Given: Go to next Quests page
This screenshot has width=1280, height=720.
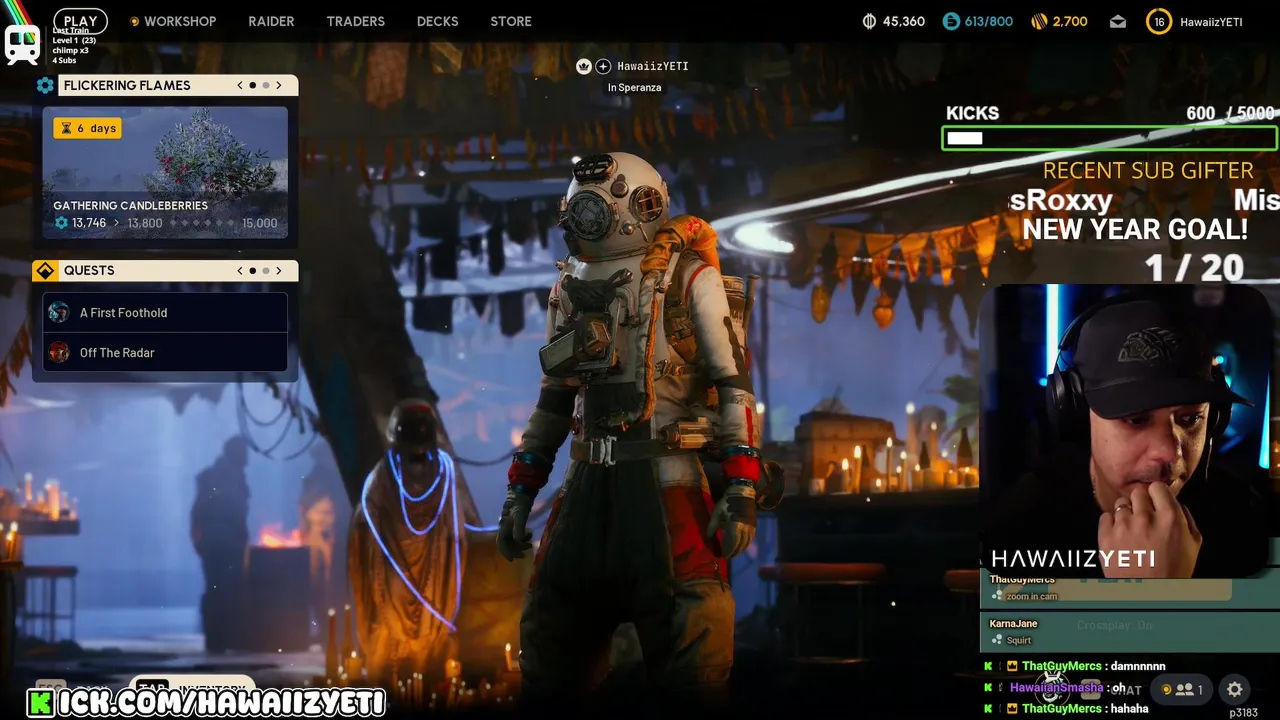Looking at the screenshot, I should [279, 270].
